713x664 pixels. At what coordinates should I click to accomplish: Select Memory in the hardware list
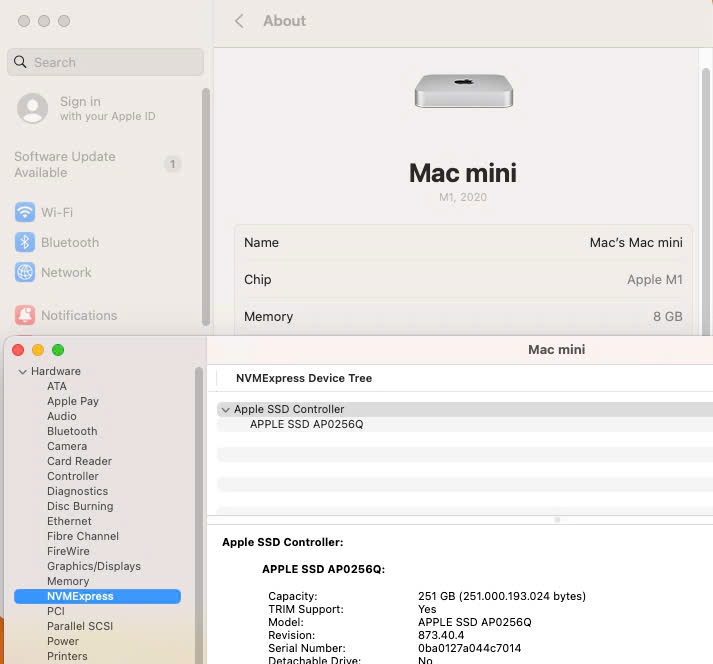(x=68, y=581)
